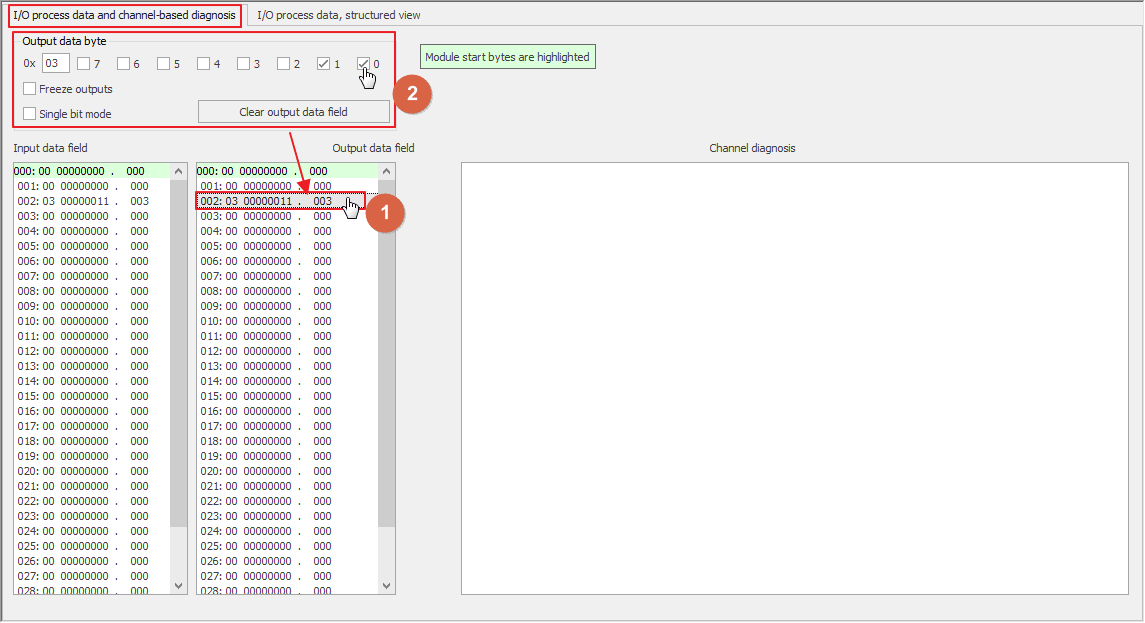The image size is (1145, 623).
Task: Click input data field scroll down arrow
Action: (179, 586)
